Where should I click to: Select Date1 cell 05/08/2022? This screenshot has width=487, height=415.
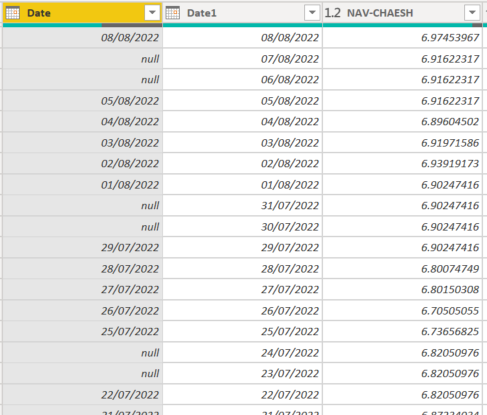(242, 101)
